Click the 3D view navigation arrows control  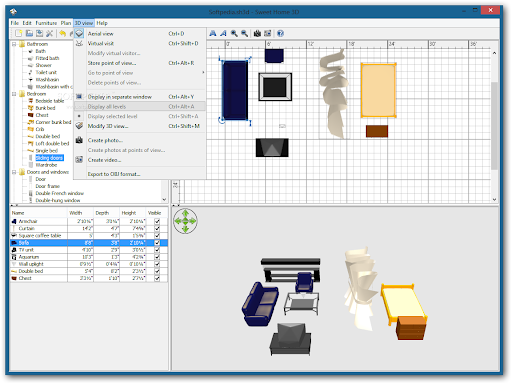click(x=185, y=221)
